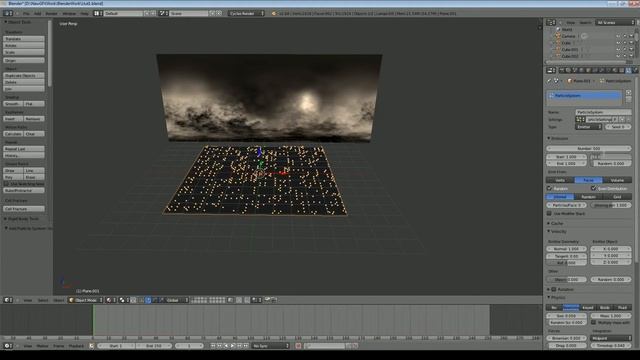Adjust the Normal velocity slider
Screen dimensions: 640x360
tap(567, 249)
